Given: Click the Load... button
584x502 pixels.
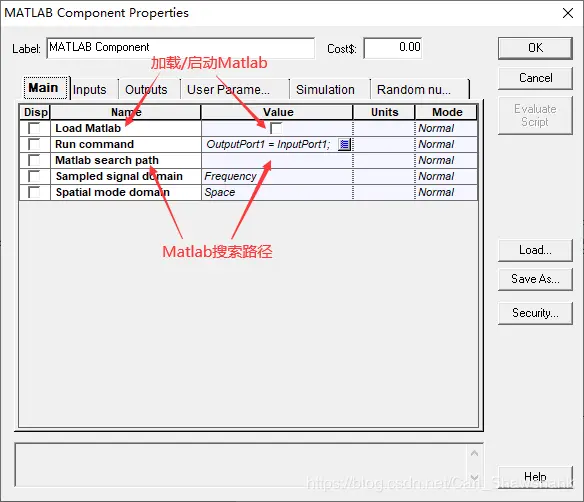Looking at the screenshot, I should pyautogui.click(x=535, y=250).
